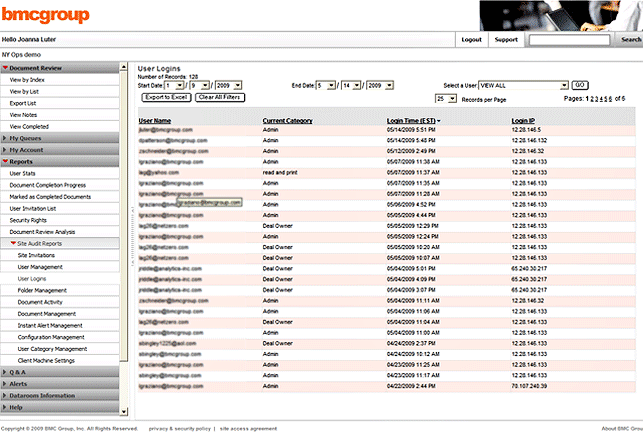Click the bmcgroup logo
This screenshot has height=433, width=643.
pyautogui.click(x=45, y=14)
